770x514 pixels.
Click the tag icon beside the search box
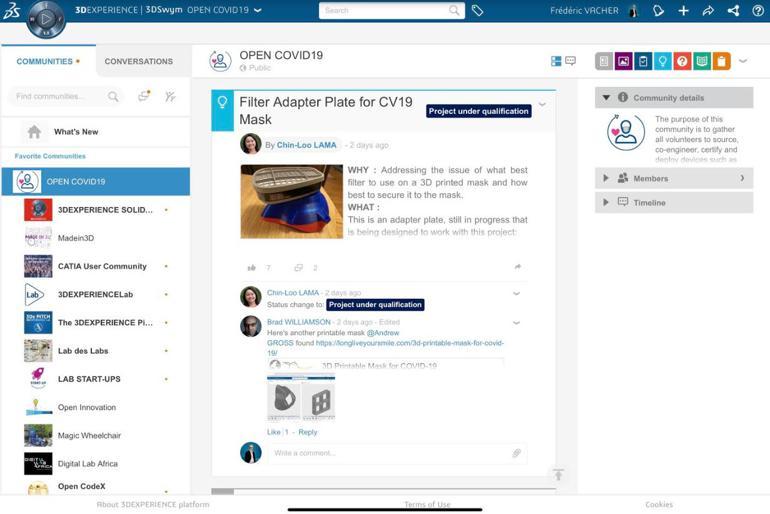click(477, 10)
